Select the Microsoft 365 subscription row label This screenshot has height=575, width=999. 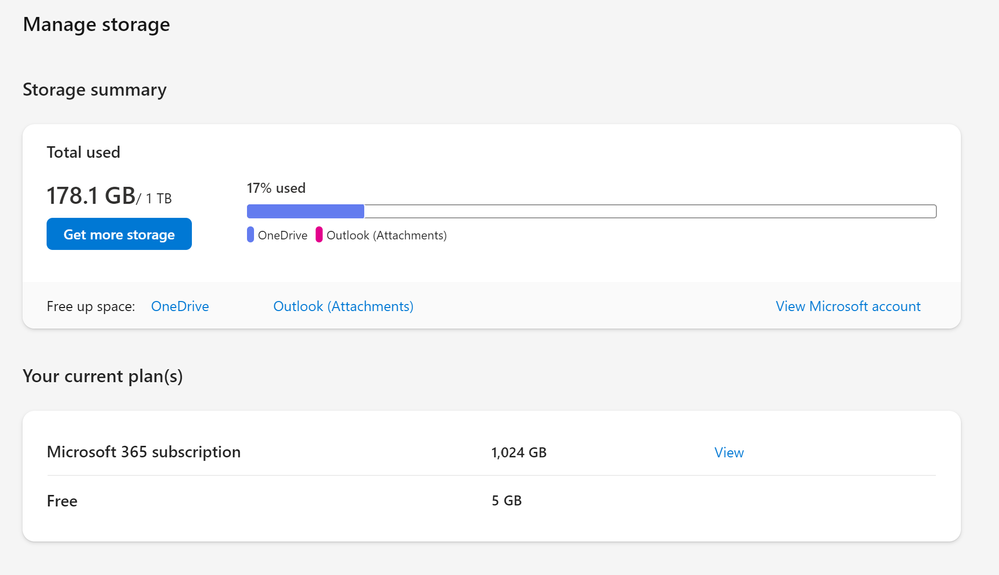143,452
